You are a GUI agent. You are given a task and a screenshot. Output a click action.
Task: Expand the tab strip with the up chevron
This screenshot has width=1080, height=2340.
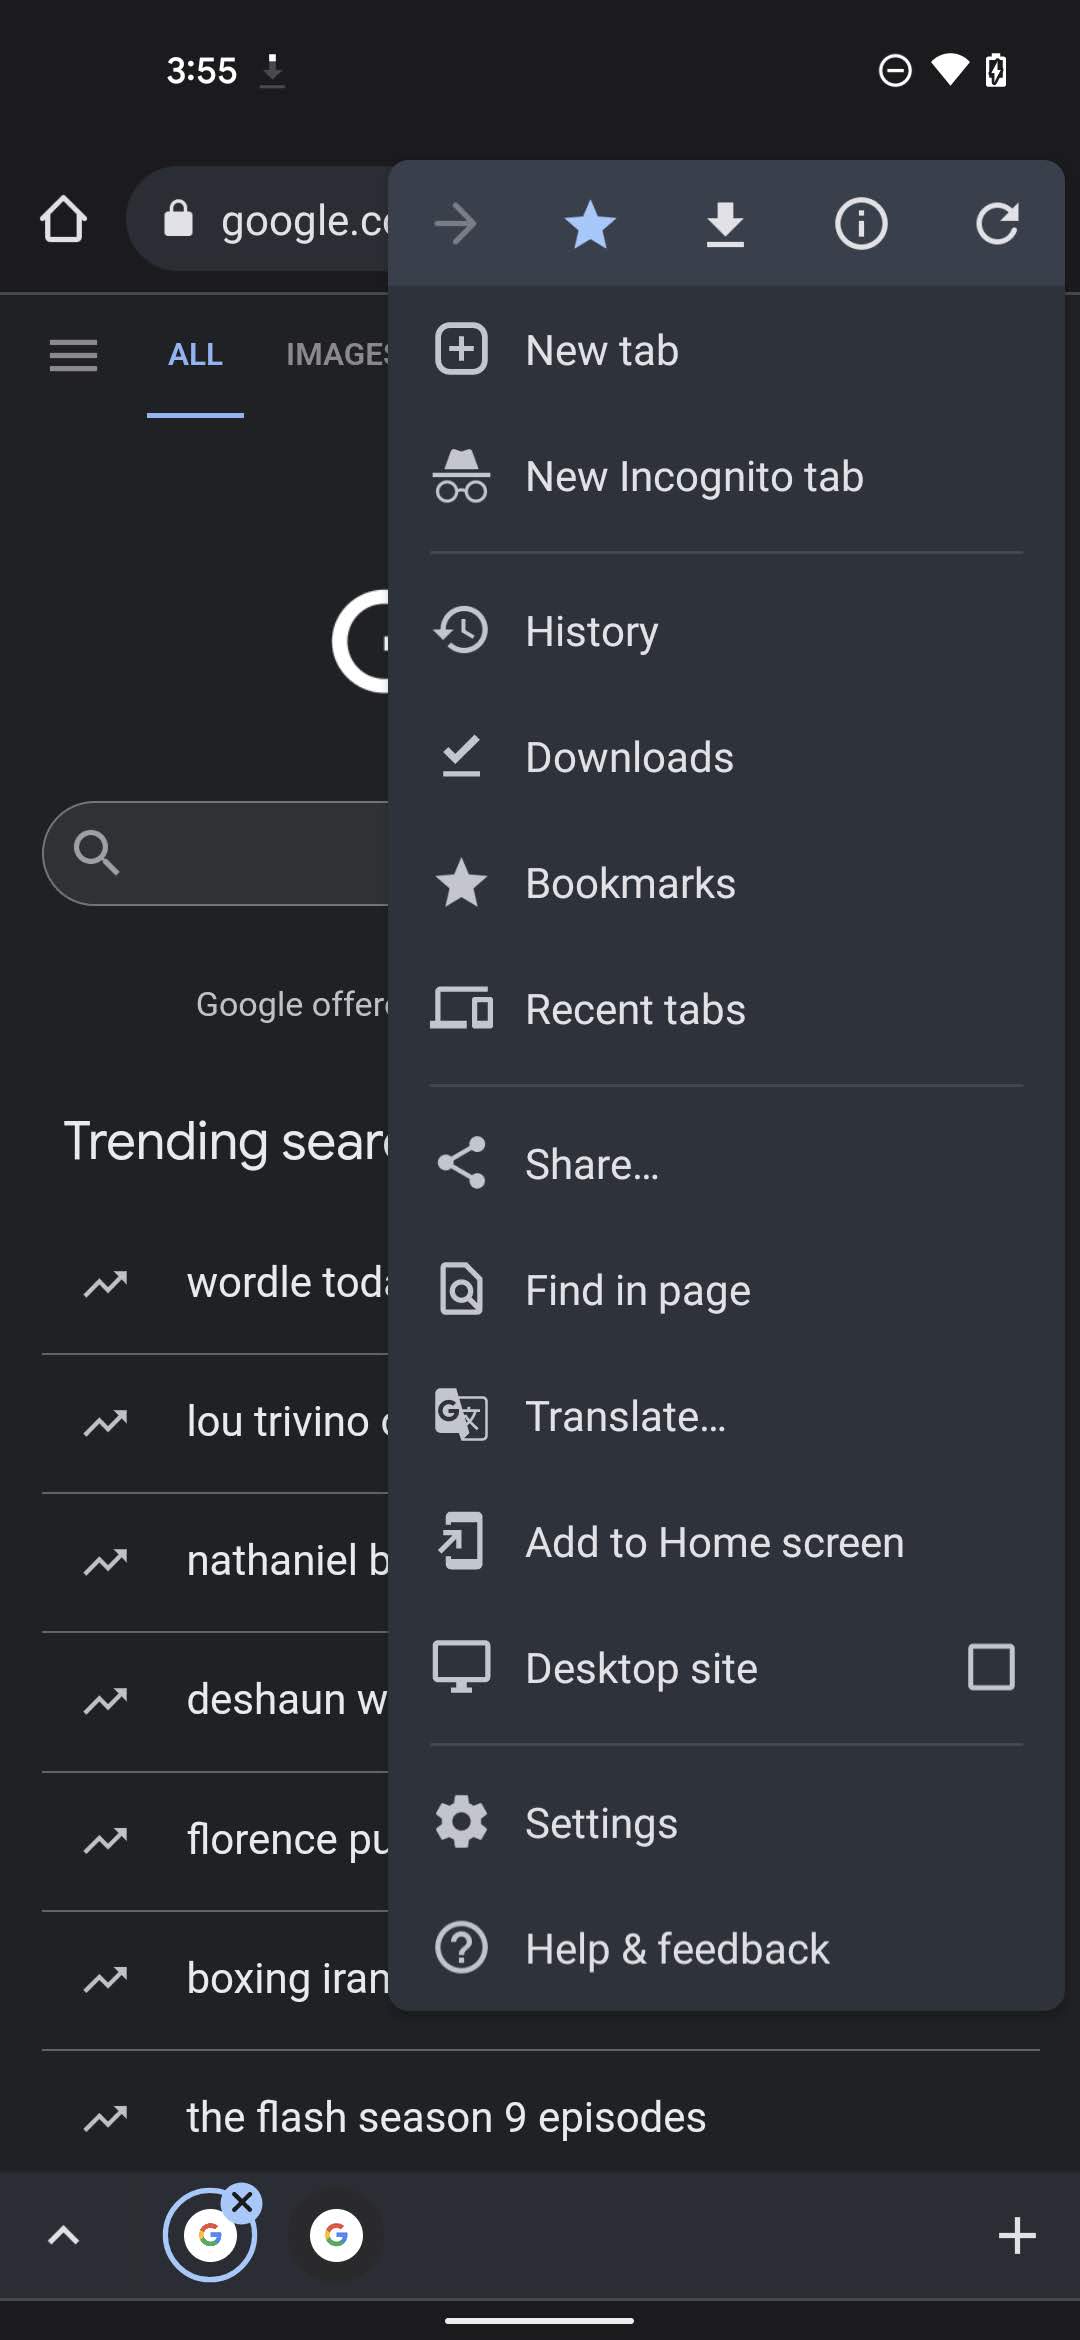tap(63, 2235)
